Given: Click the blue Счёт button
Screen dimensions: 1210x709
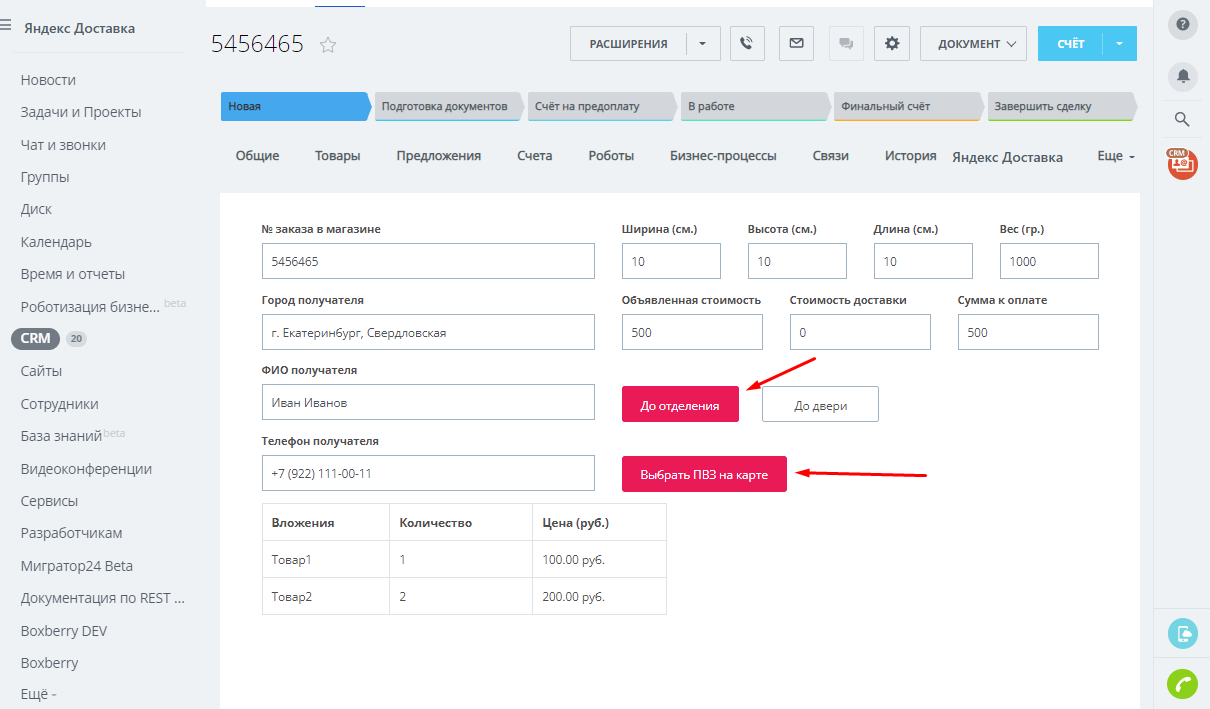Looking at the screenshot, I should (1070, 44).
